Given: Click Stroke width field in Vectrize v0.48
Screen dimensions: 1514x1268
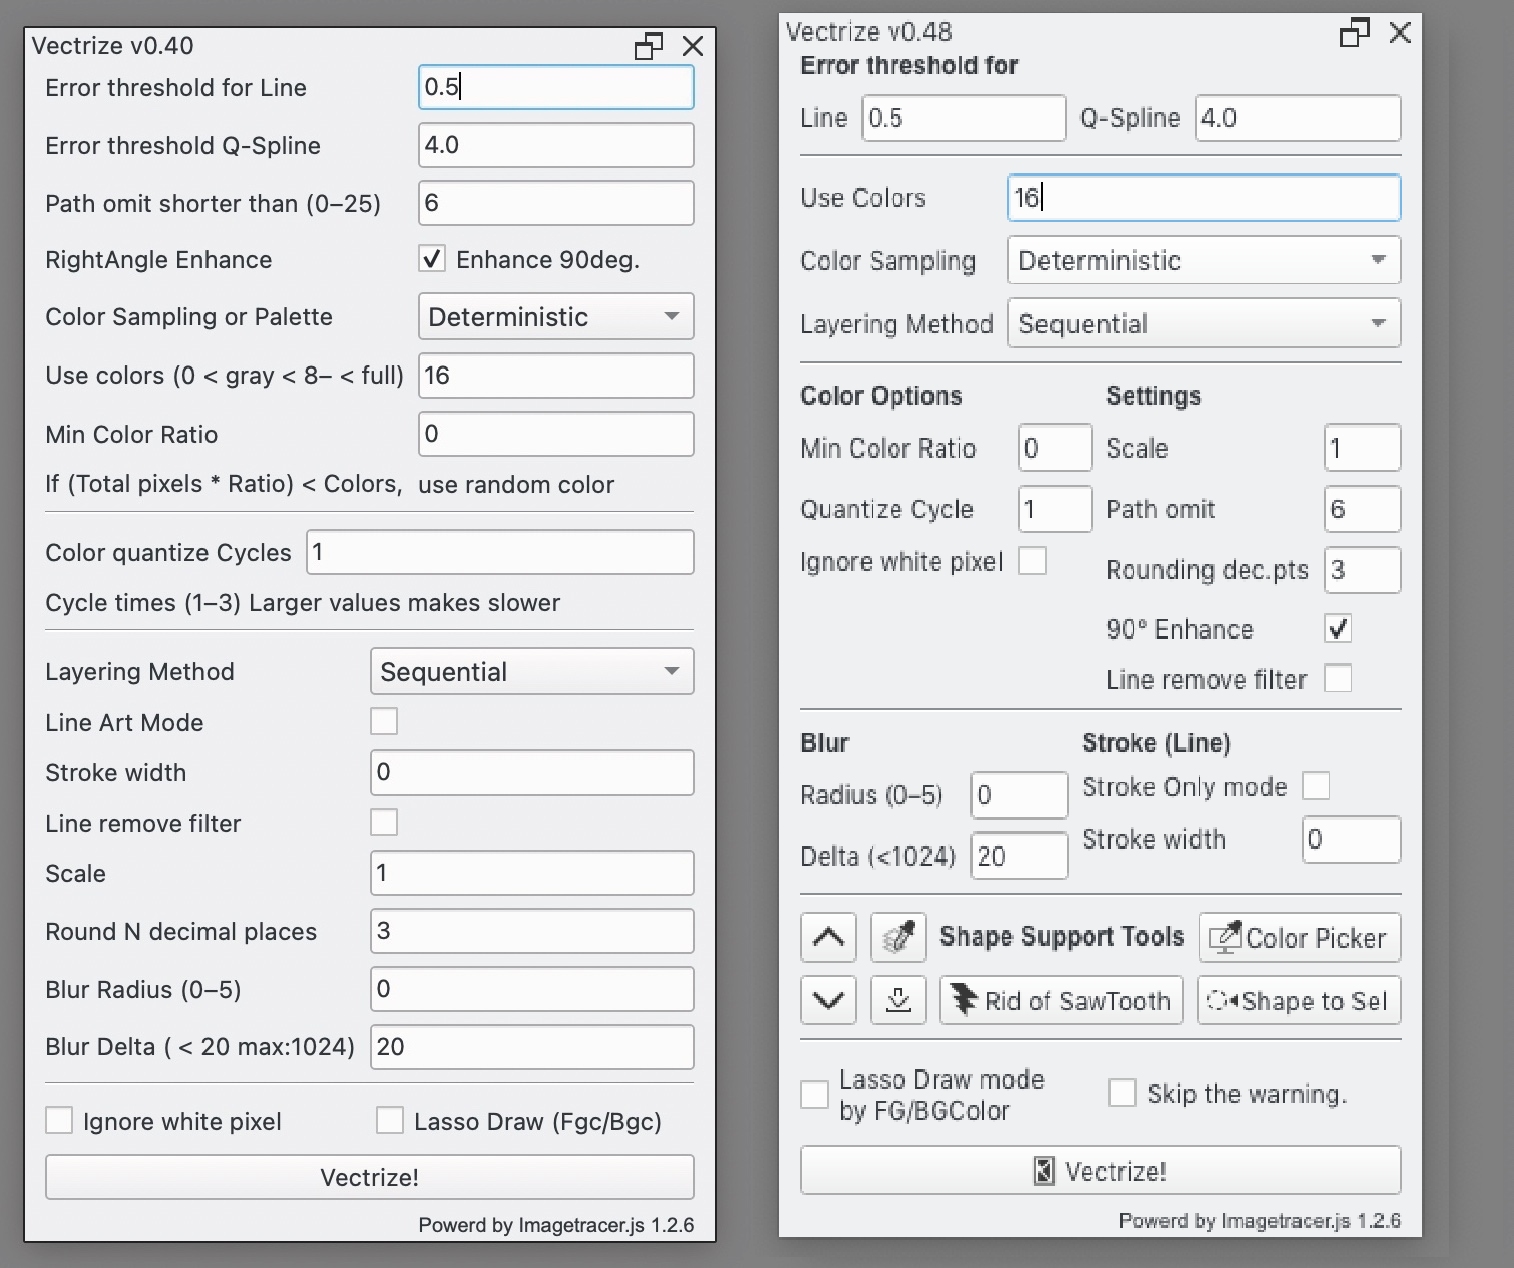Looking at the screenshot, I should point(1352,839).
